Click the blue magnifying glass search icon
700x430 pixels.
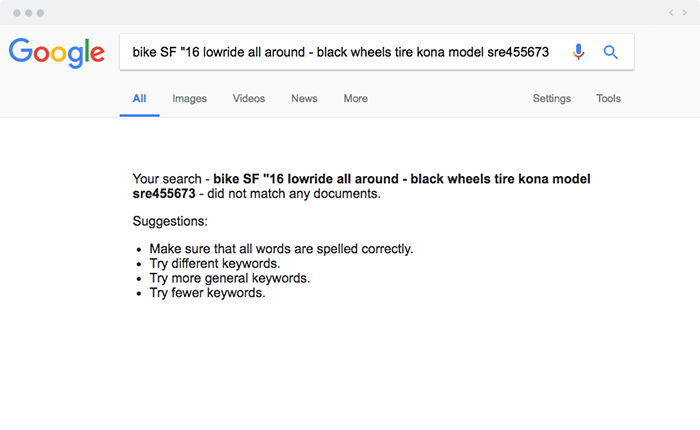coord(610,52)
